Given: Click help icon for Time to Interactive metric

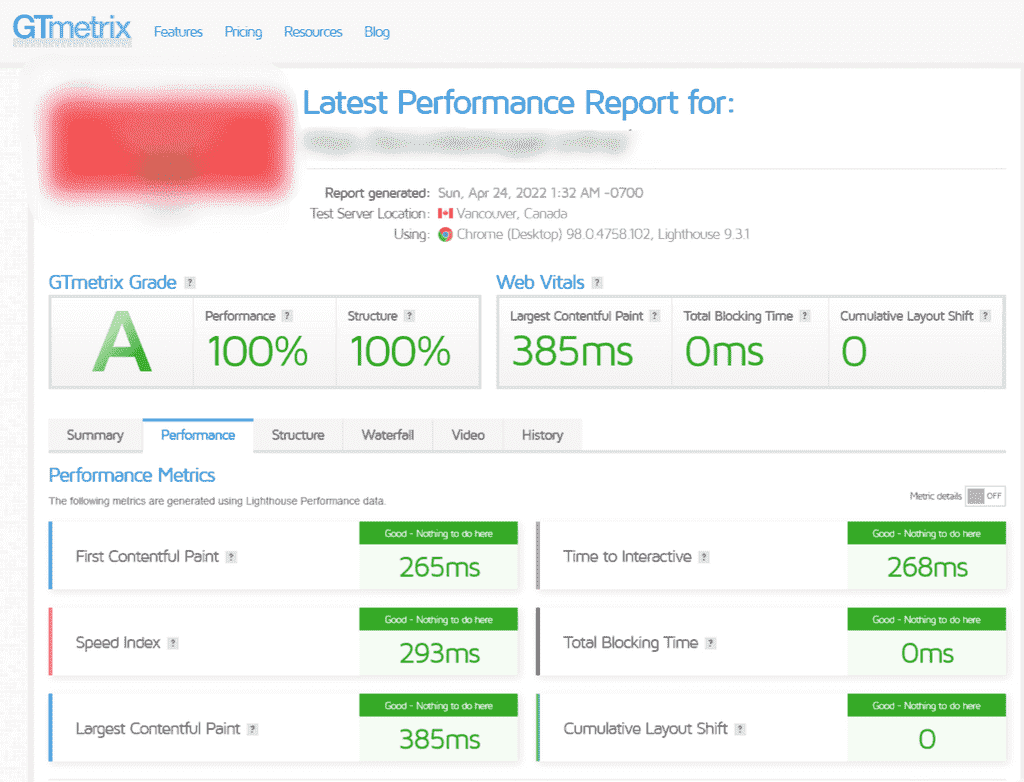Looking at the screenshot, I should [x=704, y=557].
